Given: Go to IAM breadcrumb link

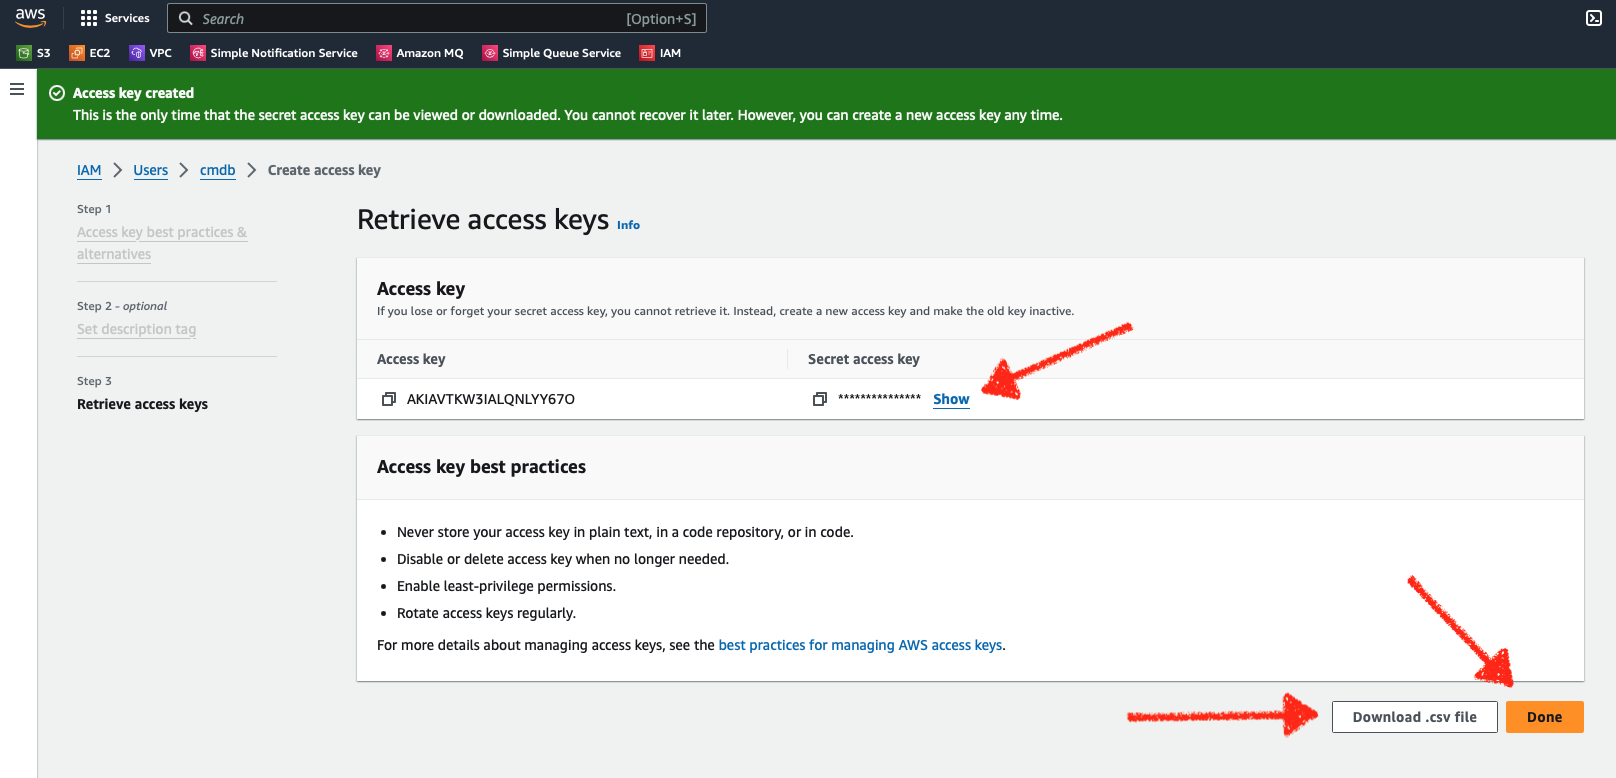Looking at the screenshot, I should click(x=89, y=170).
